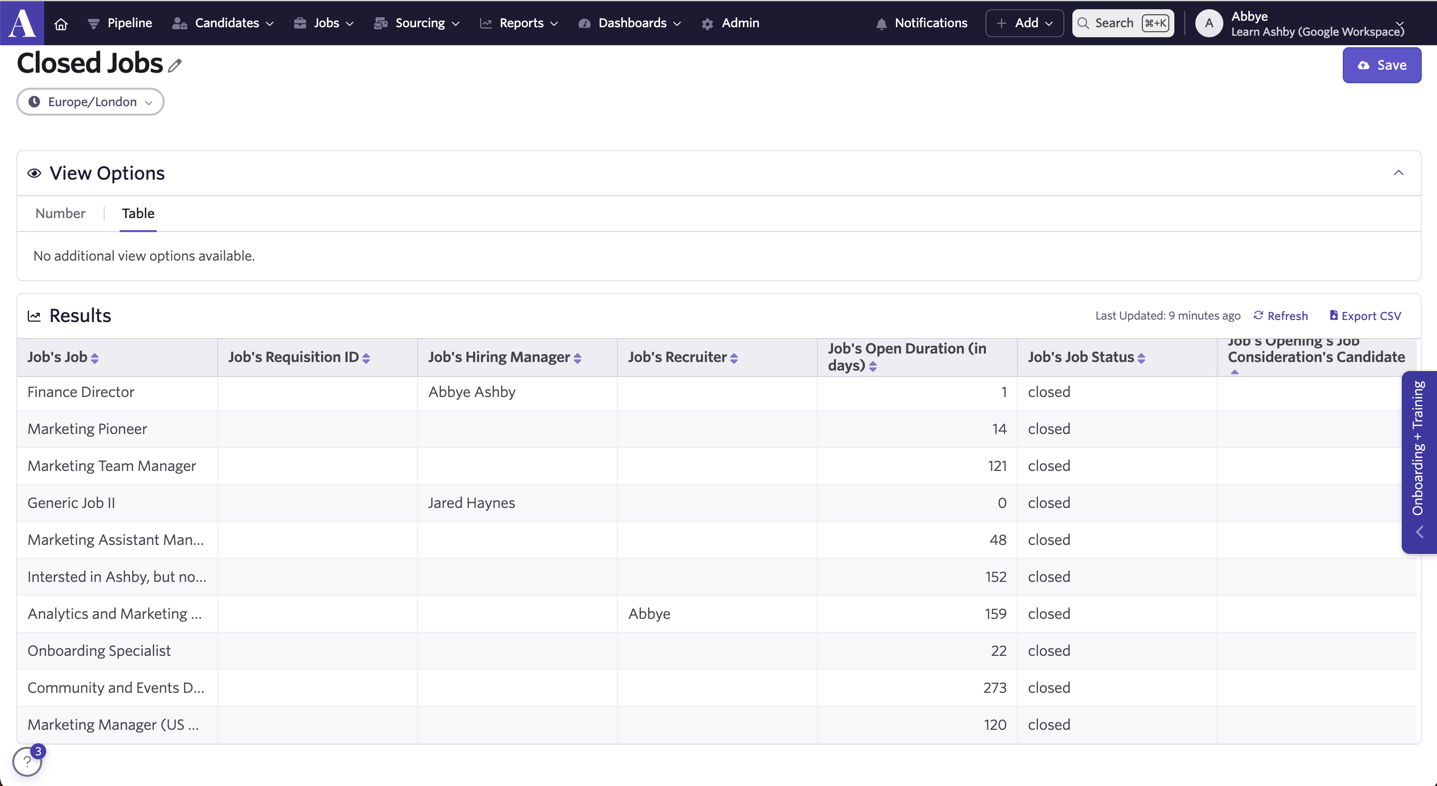Open the Admin gear menu item

click(730, 23)
